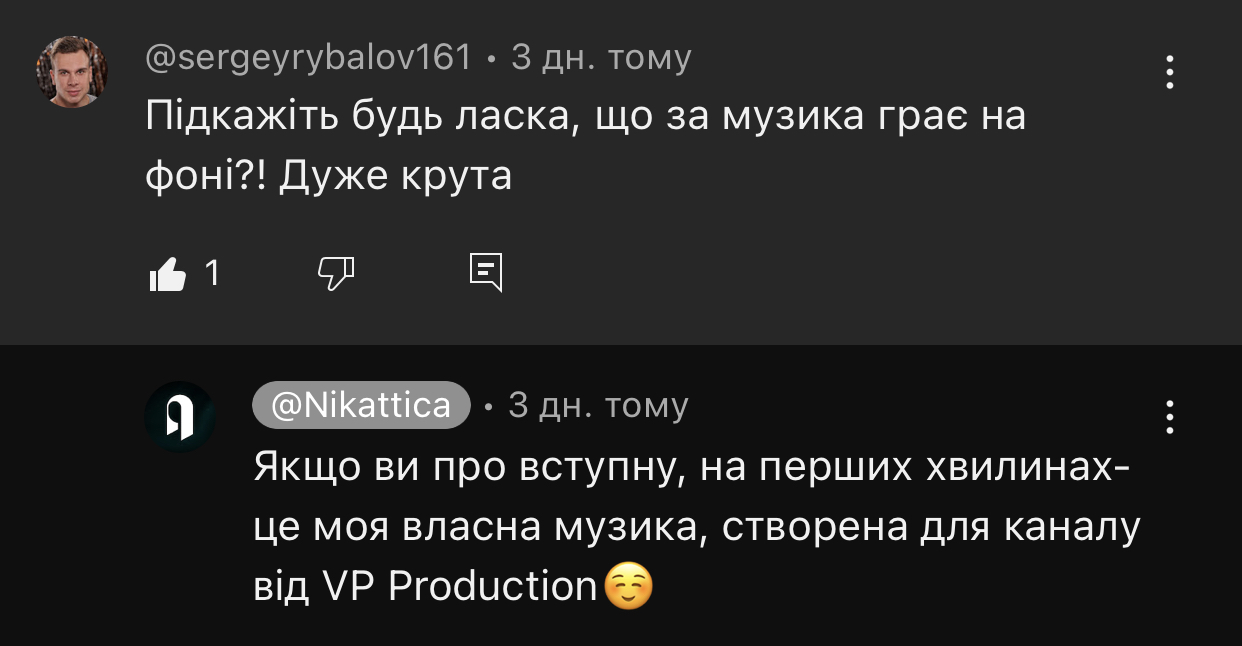Click the smiling emoji after VP Production

pyautogui.click(x=629, y=586)
